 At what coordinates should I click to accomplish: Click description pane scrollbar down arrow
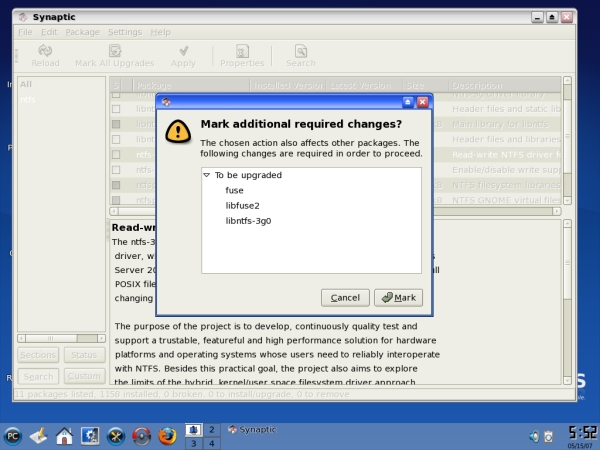pos(567,380)
